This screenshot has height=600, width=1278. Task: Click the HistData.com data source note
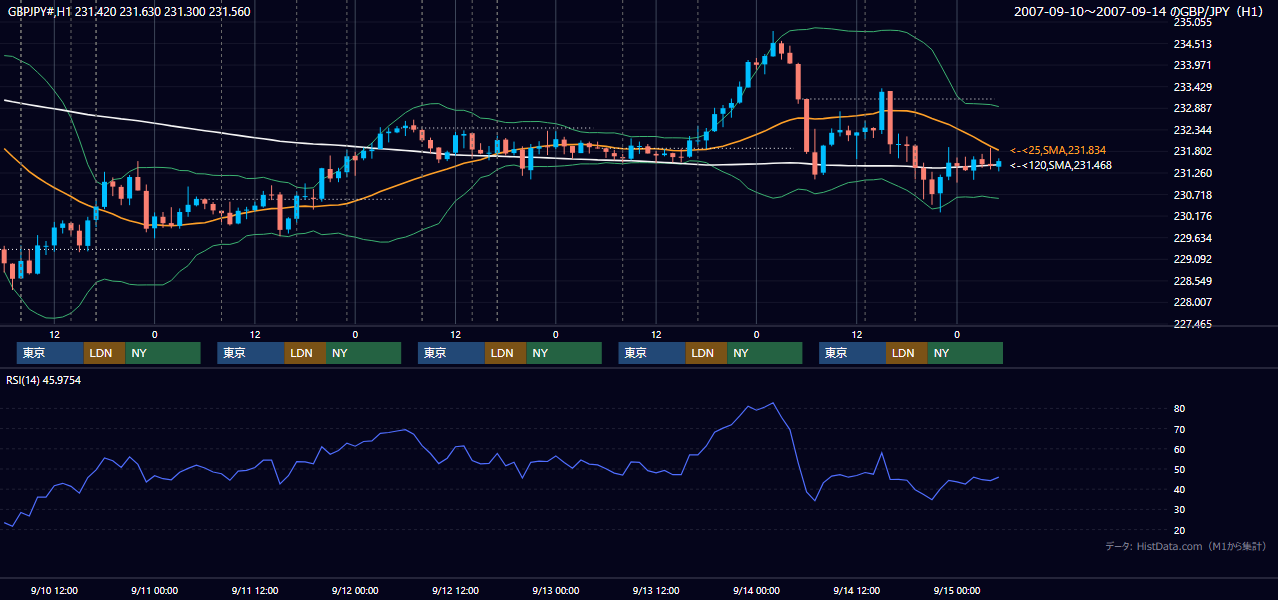[1186, 546]
